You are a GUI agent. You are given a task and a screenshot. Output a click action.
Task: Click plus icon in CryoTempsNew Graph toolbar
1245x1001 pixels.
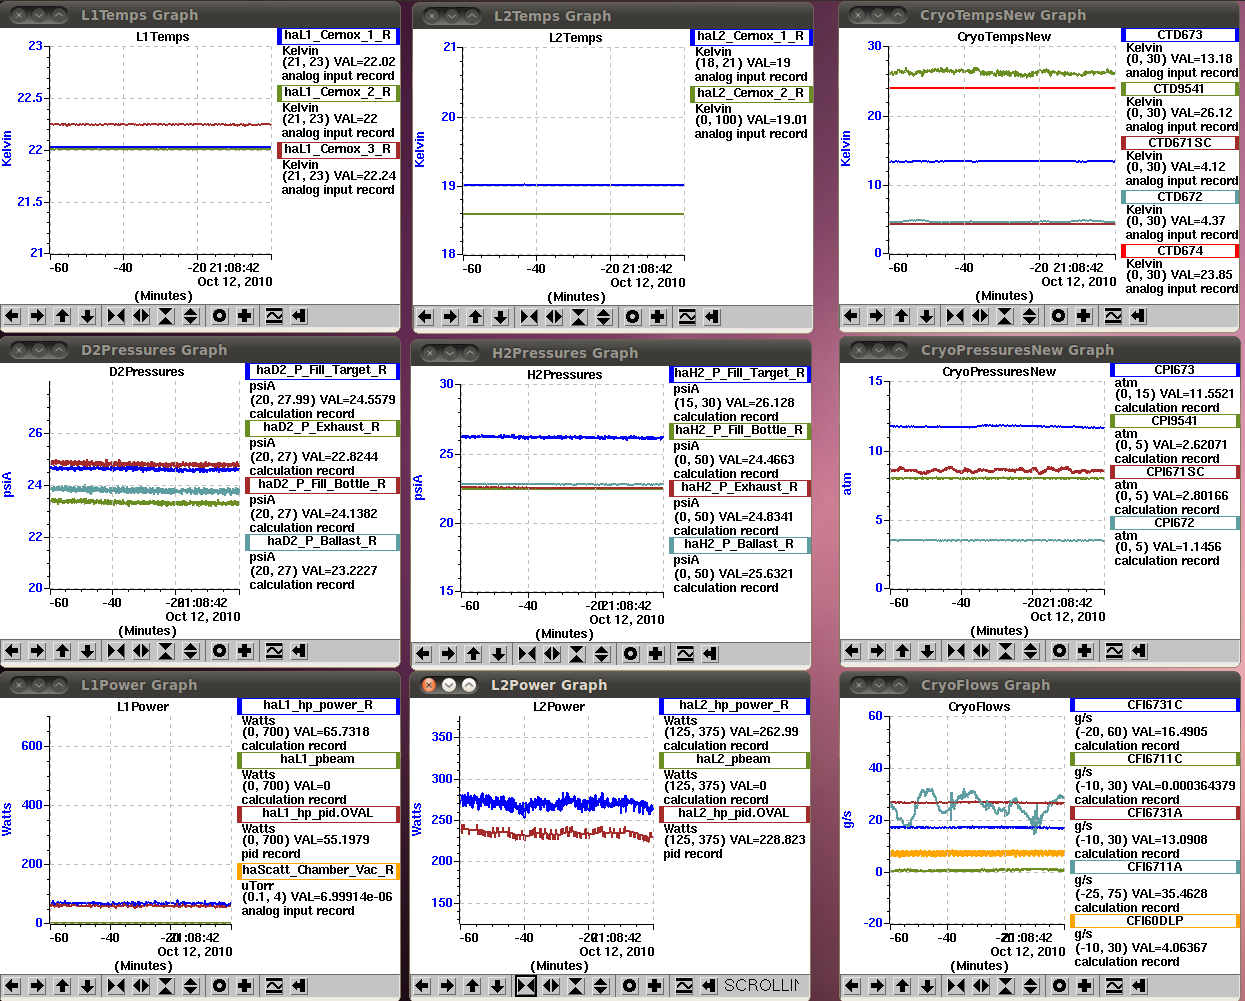click(x=1084, y=316)
